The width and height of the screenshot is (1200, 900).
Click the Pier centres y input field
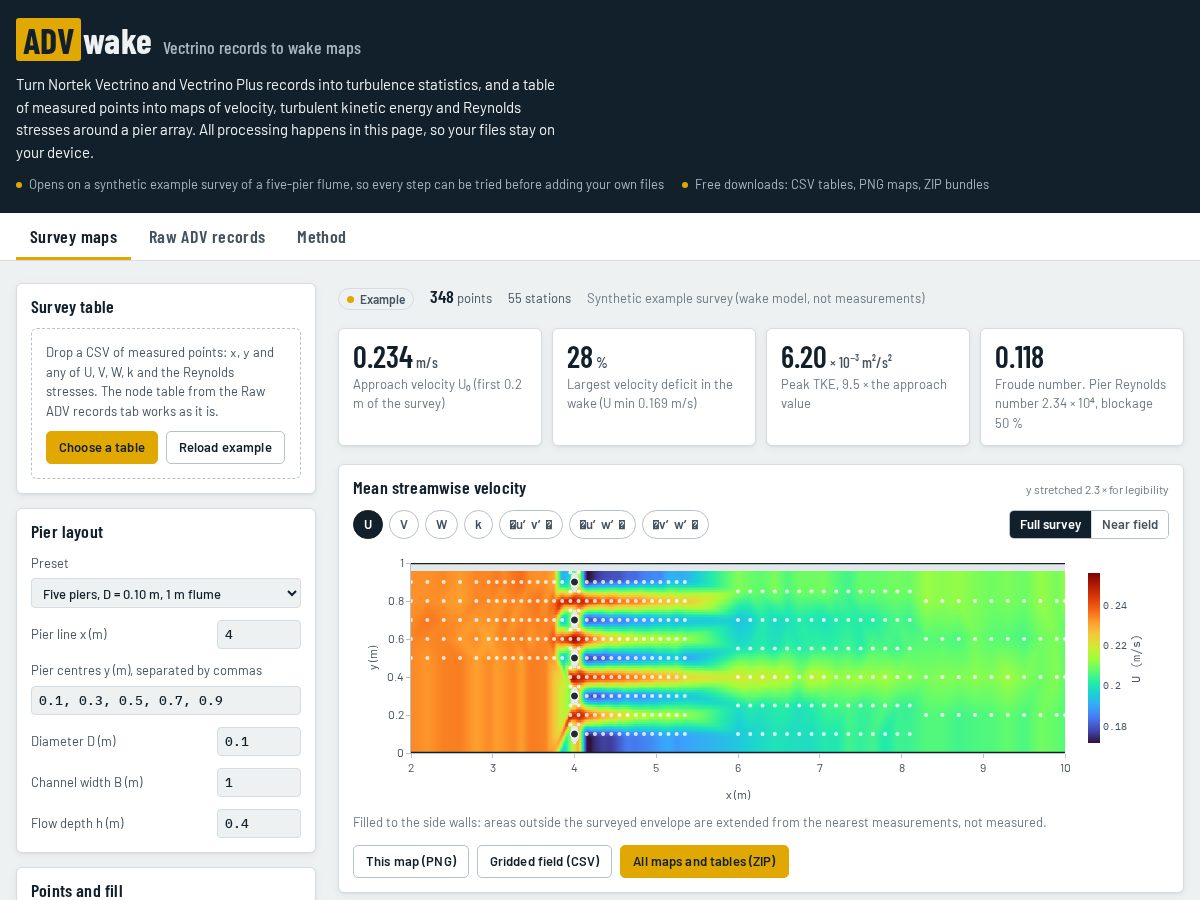point(166,700)
